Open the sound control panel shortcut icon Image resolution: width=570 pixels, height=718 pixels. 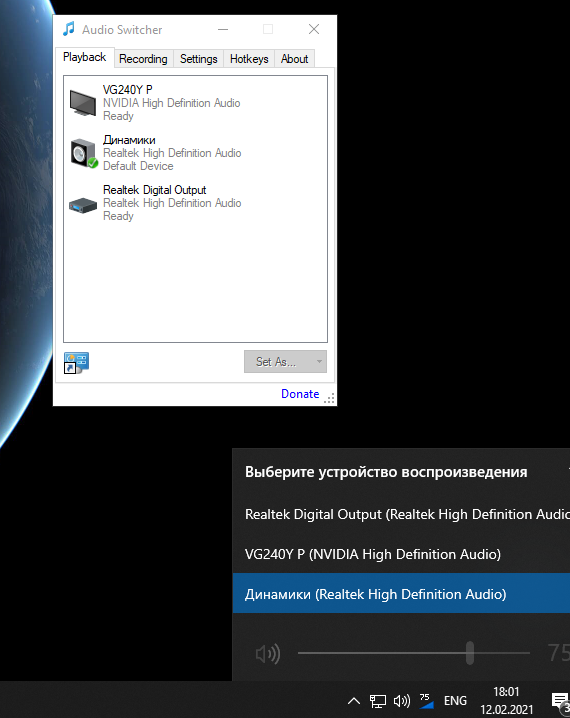76,363
